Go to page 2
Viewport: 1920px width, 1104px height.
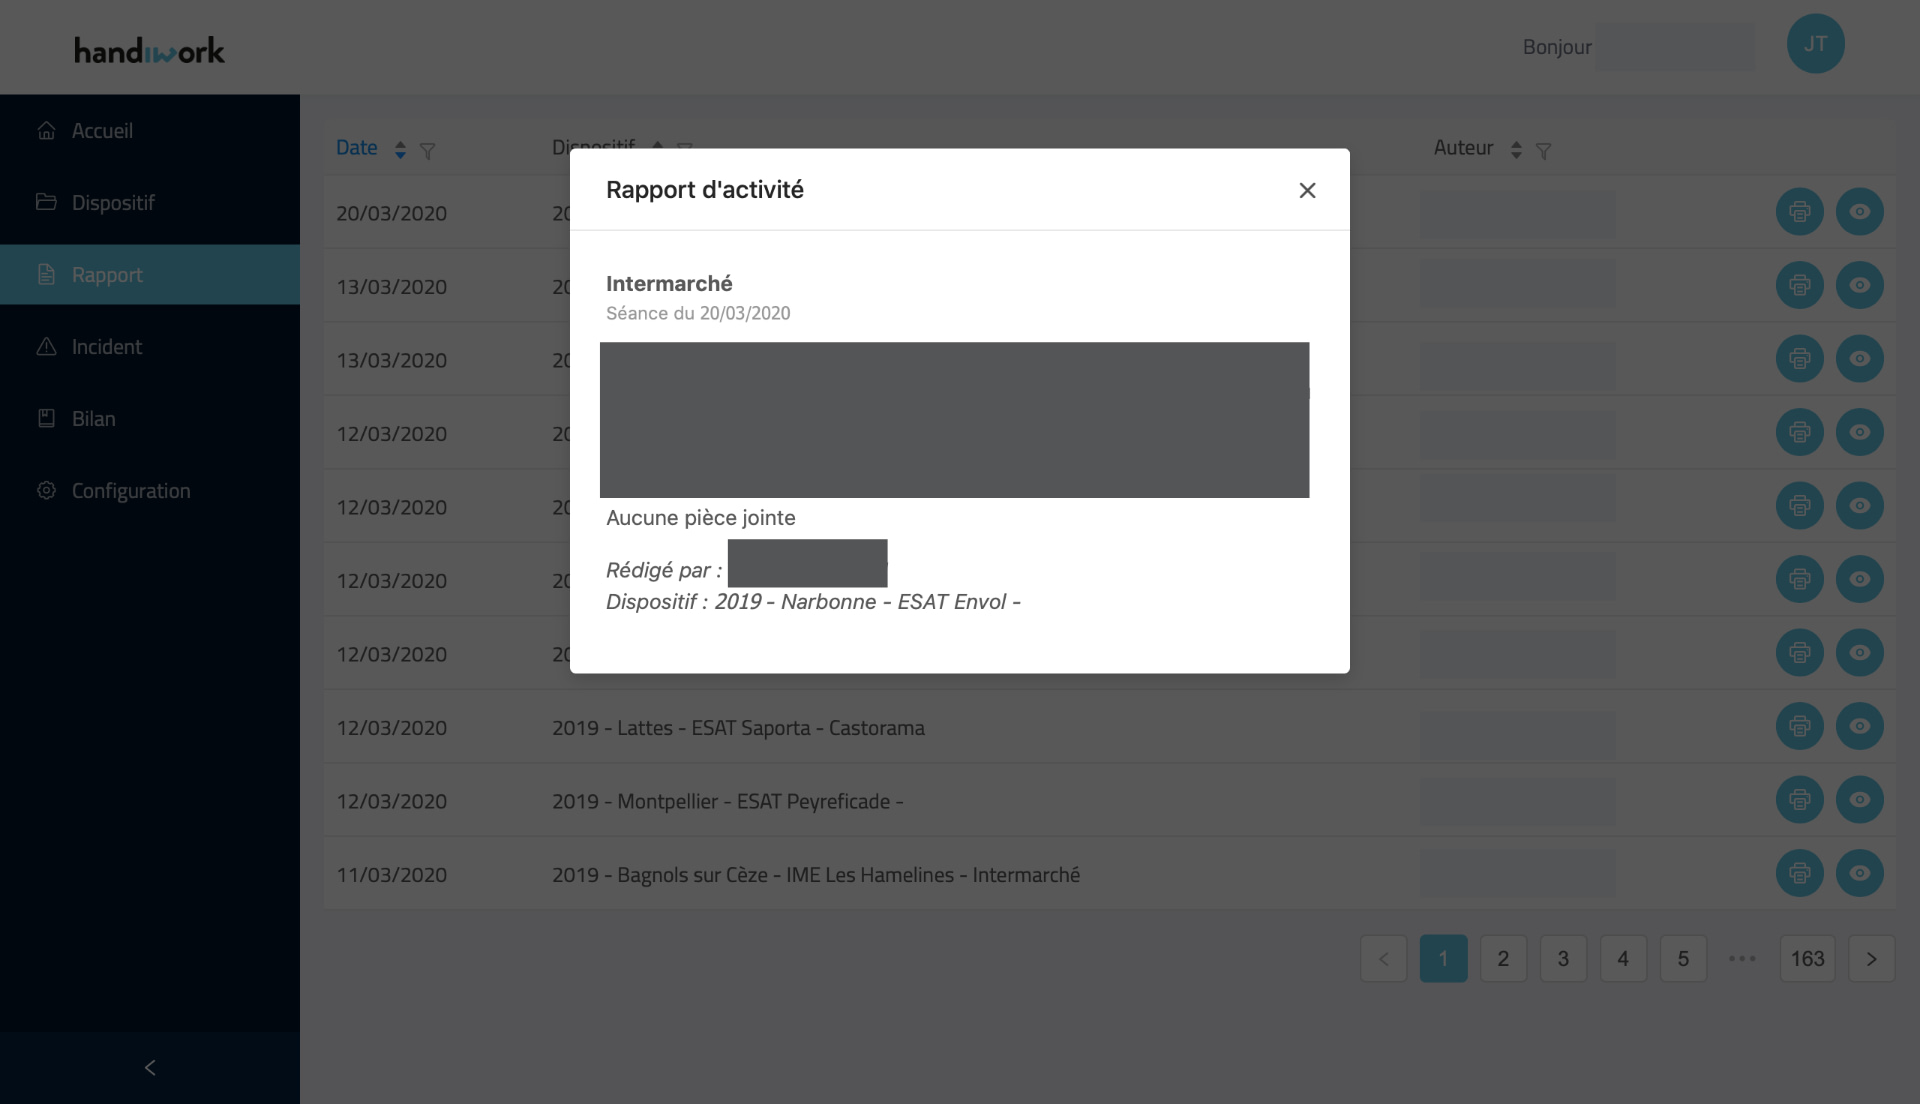(x=1503, y=958)
